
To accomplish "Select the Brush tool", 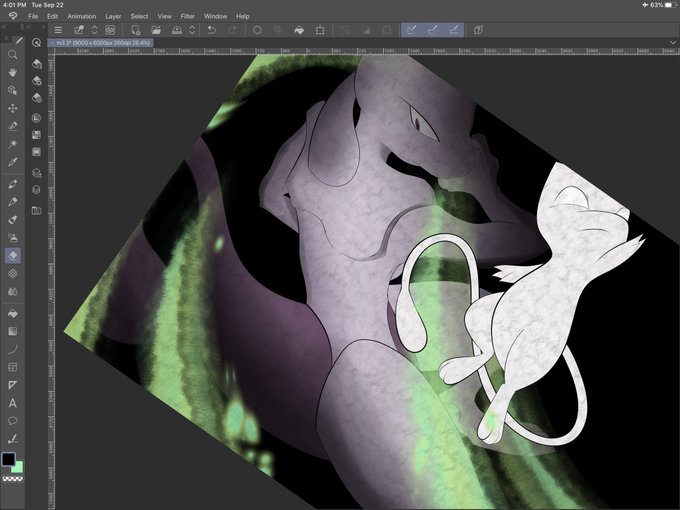I will pyautogui.click(x=13, y=220).
